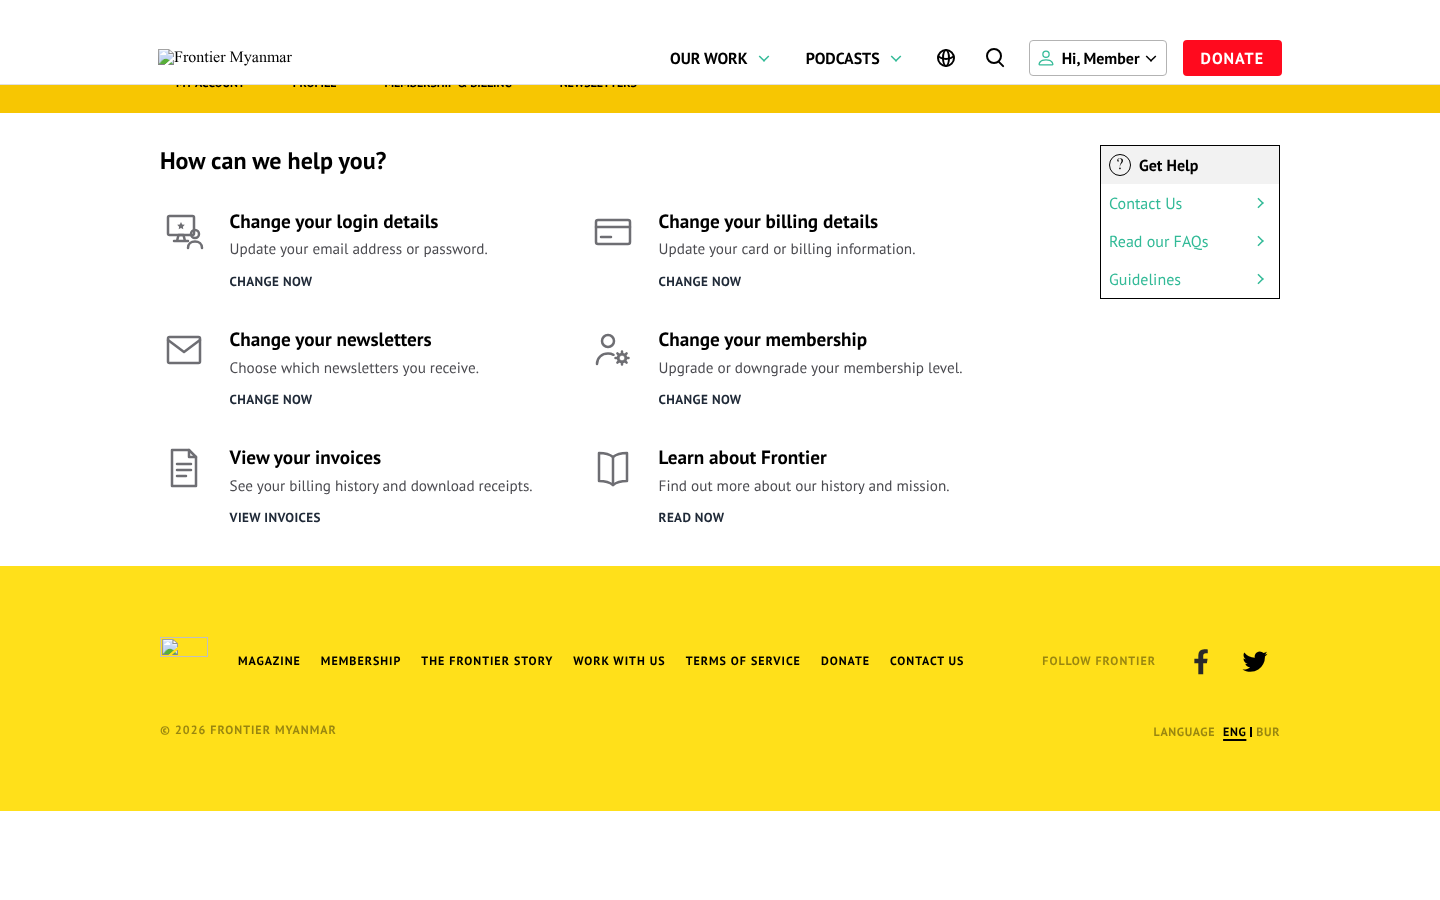
Task: Click CHANGE NOW under membership
Action: [700, 399]
